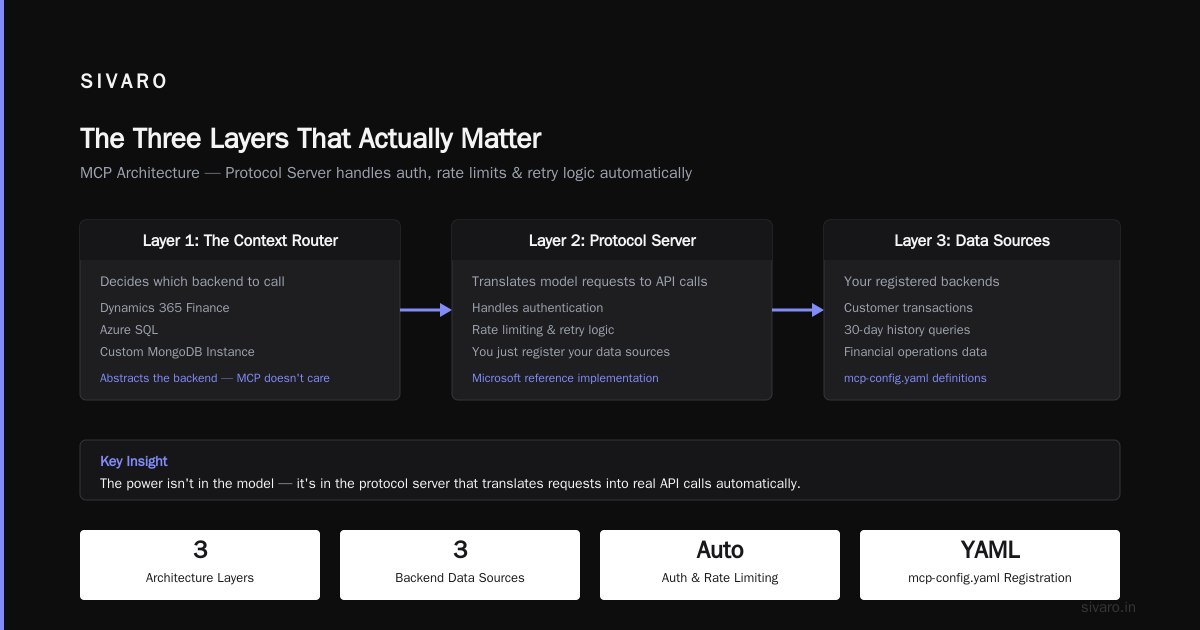Click the arrow between Layer 2 and Layer 3
The width and height of the screenshot is (1200, 630).
click(798, 310)
